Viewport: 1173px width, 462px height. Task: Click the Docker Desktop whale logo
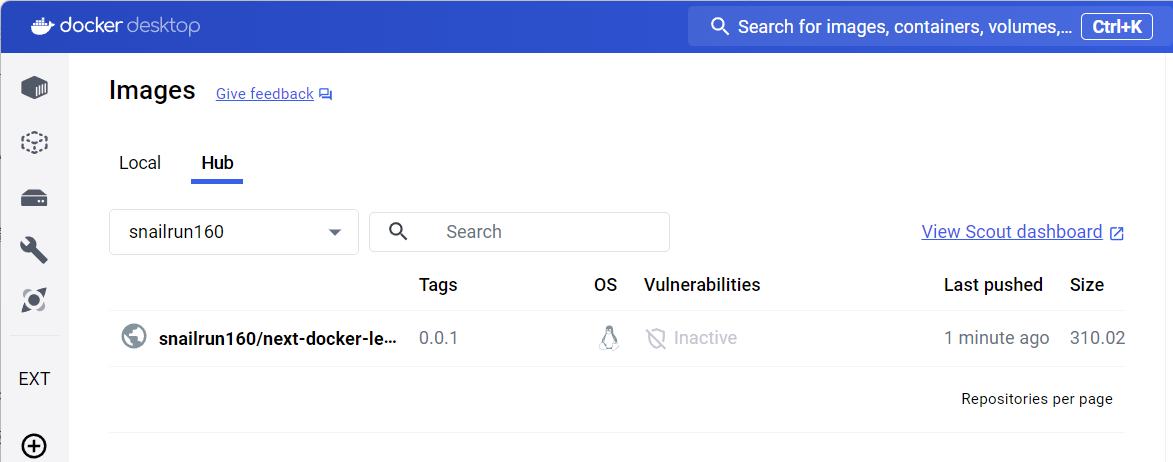click(42, 26)
